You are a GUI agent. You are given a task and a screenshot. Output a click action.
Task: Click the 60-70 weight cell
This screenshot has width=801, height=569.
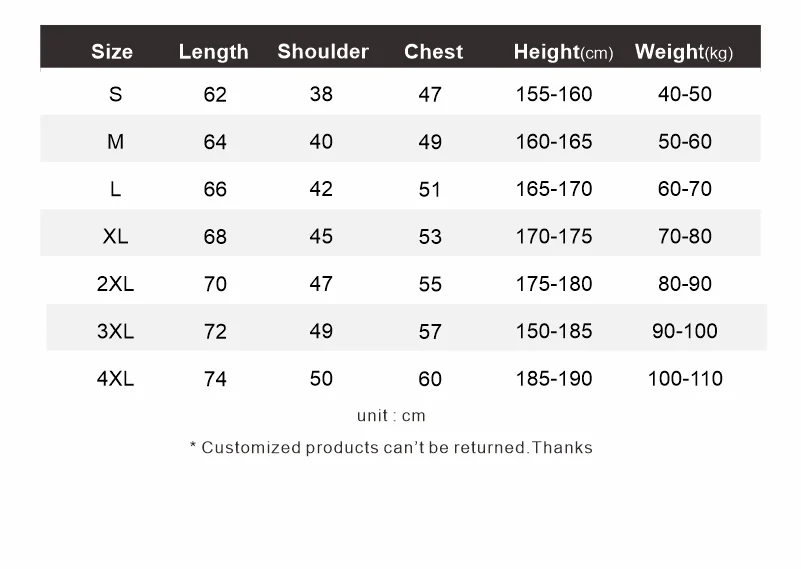click(685, 189)
